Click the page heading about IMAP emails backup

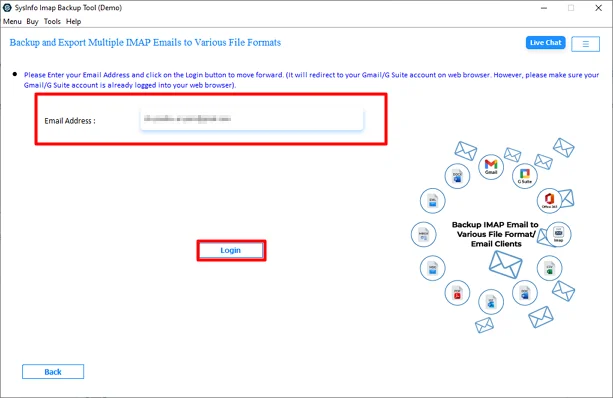145,42
